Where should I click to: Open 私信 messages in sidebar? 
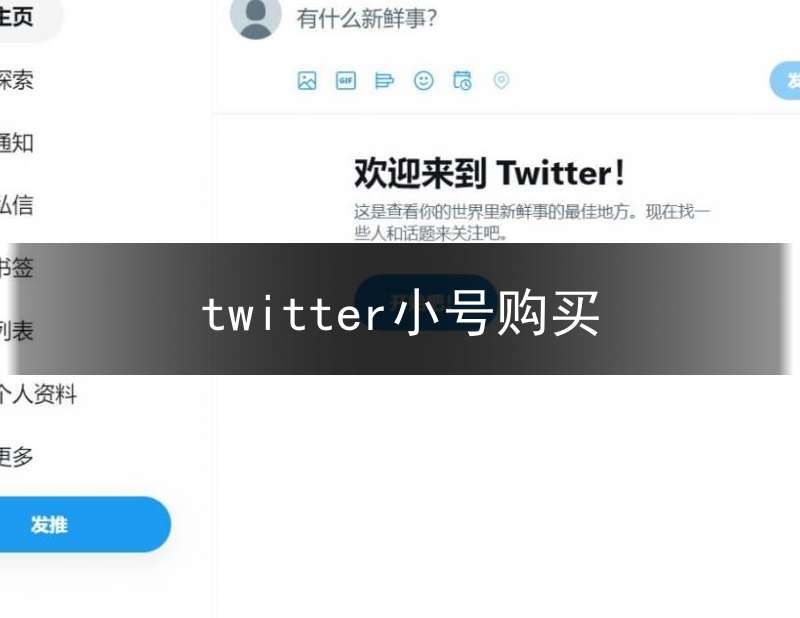pyautogui.click(x=17, y=205)
